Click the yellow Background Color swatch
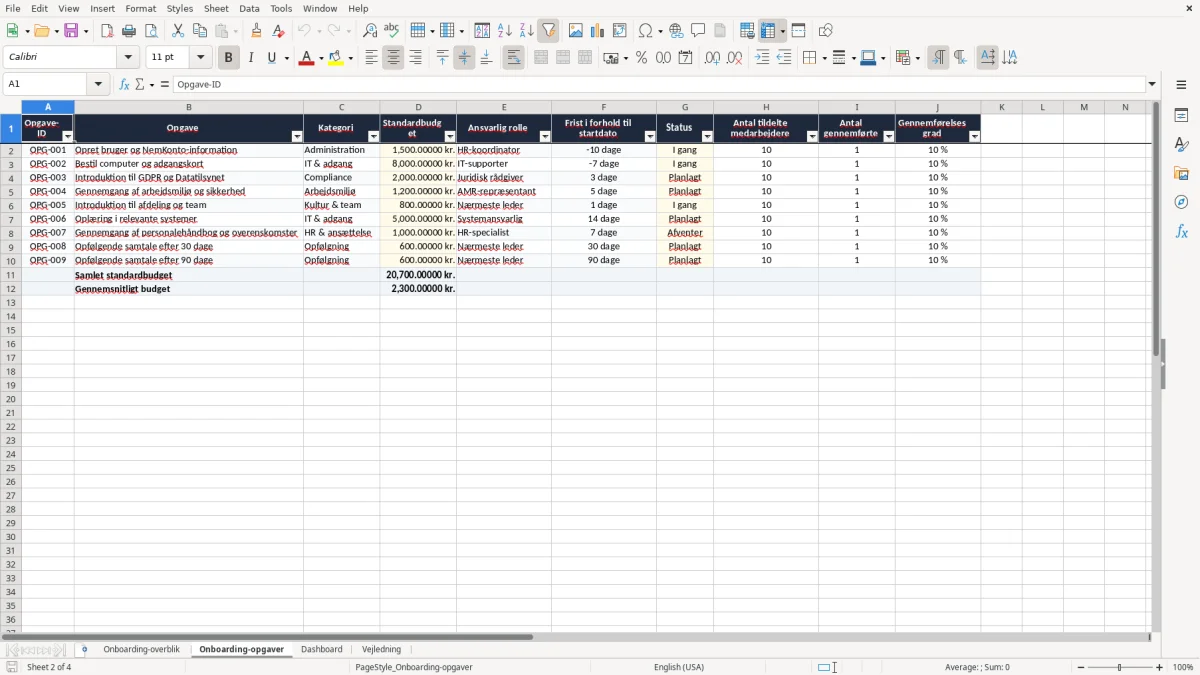 coord(336,58)
